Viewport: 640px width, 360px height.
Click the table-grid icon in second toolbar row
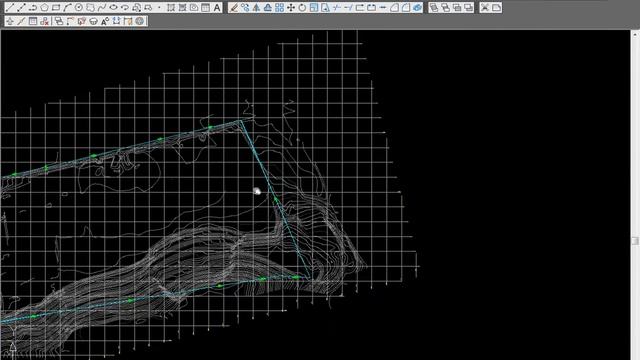33,21
